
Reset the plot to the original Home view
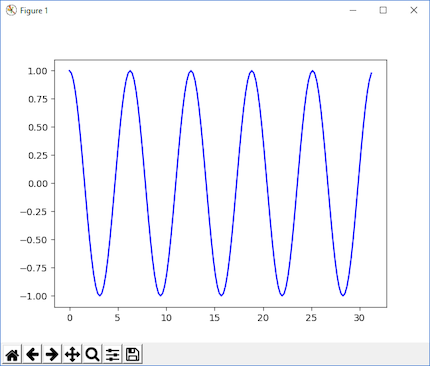[x=12, y=354]
